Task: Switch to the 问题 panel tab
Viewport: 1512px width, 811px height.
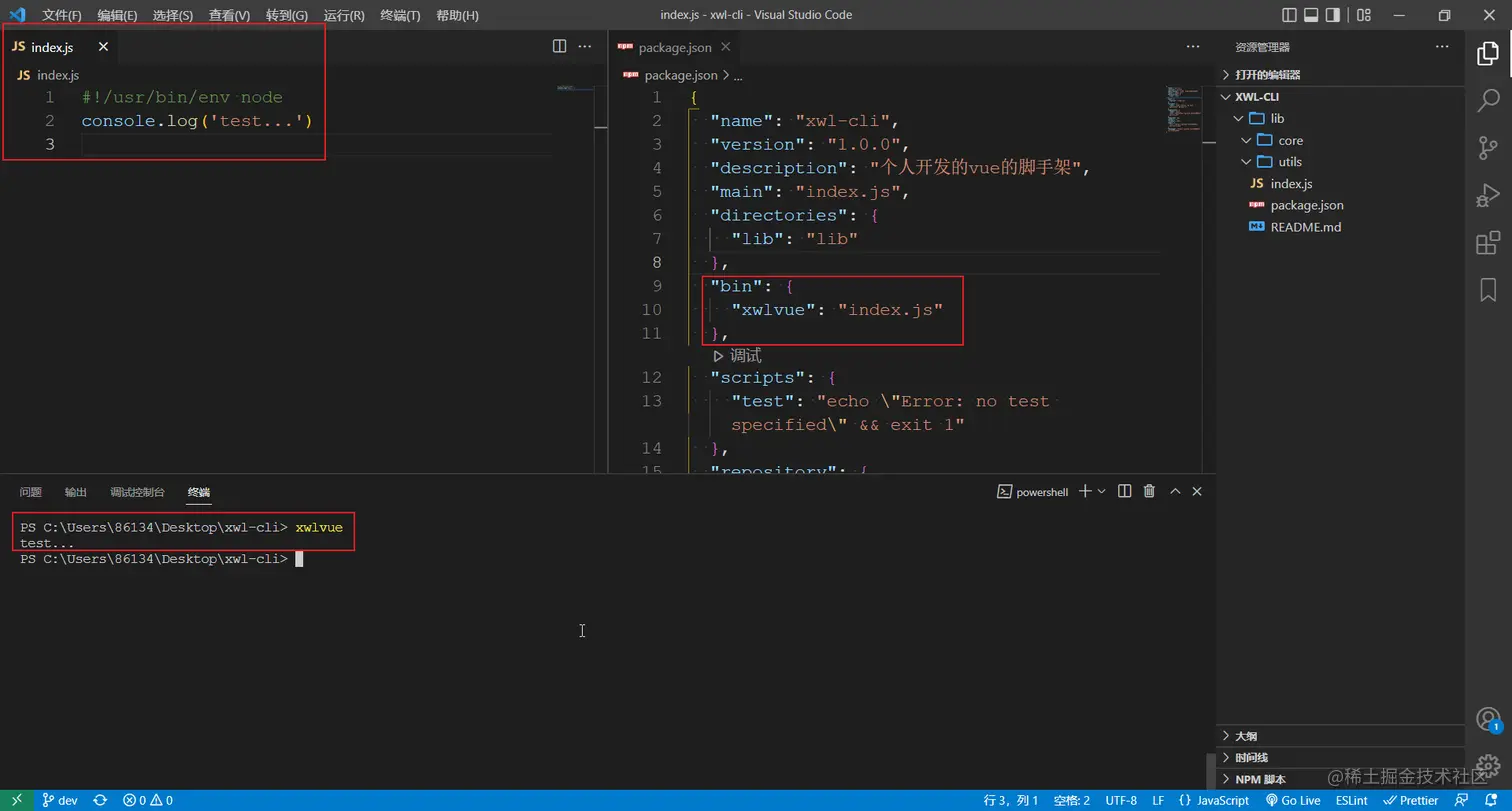Action: (x=31, y=492)
